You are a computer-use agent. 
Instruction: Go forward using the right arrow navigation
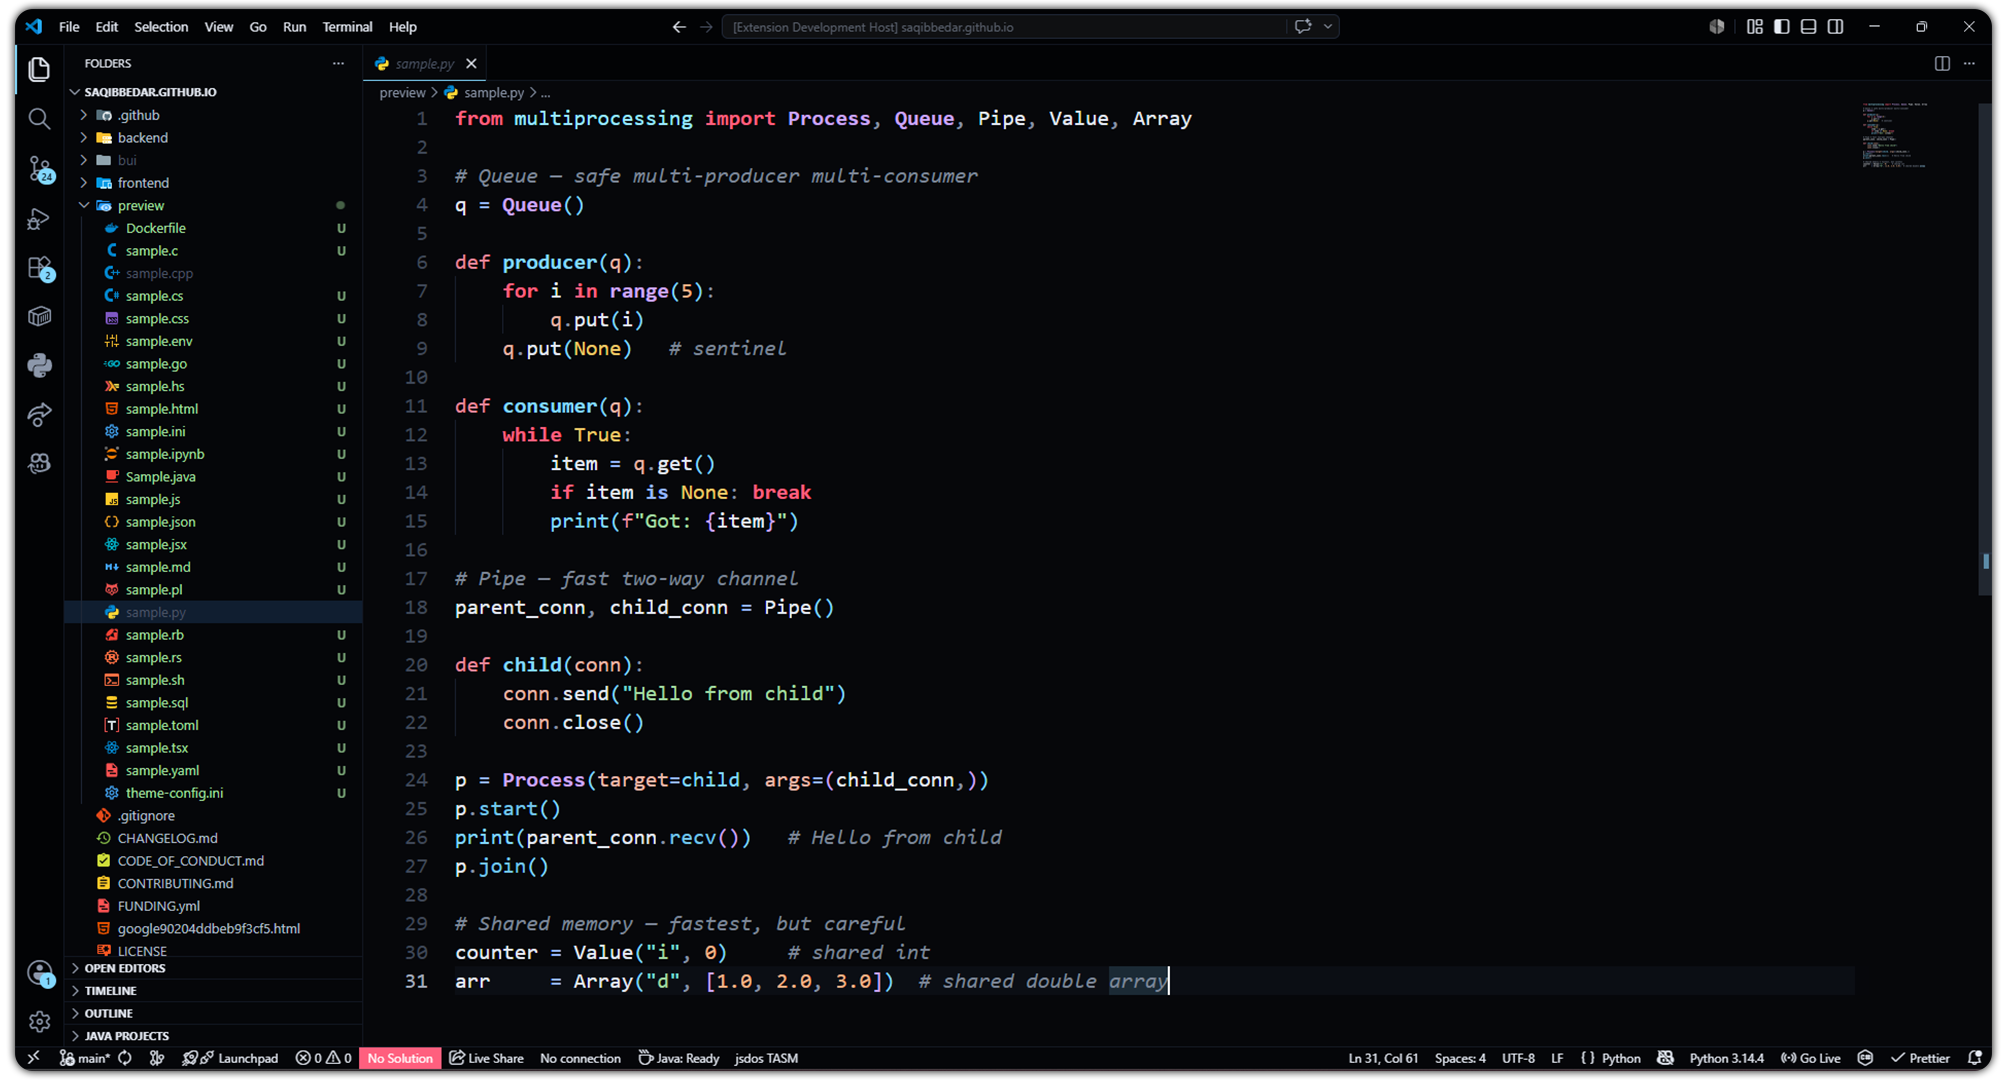(x=706, y=27)
